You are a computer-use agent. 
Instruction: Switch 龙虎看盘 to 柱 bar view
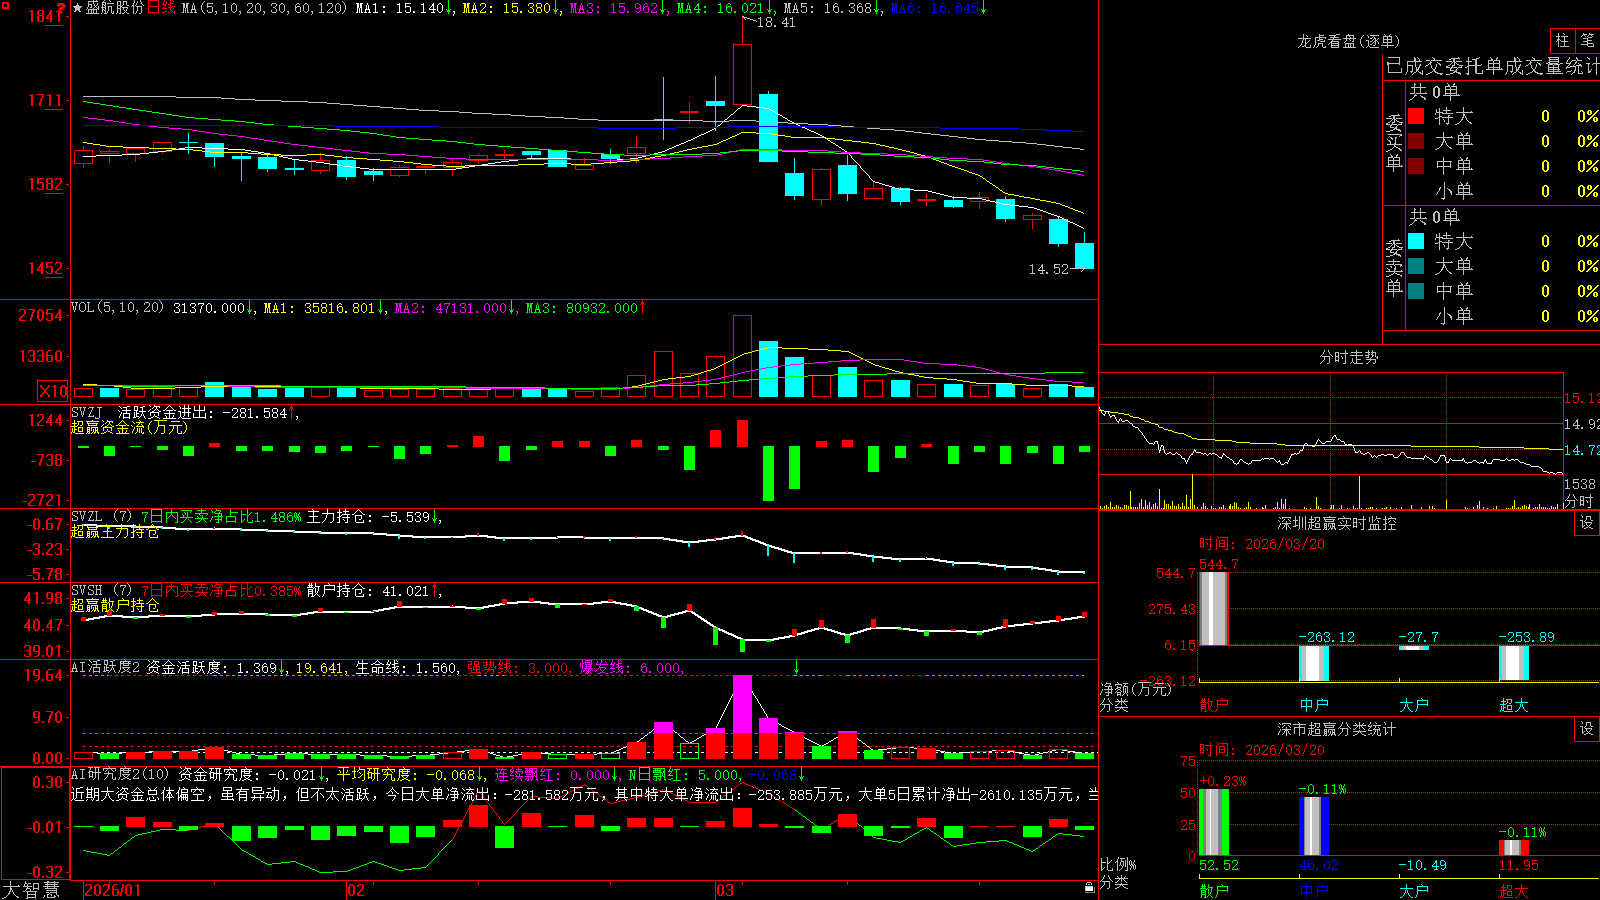pos(1562,41)
